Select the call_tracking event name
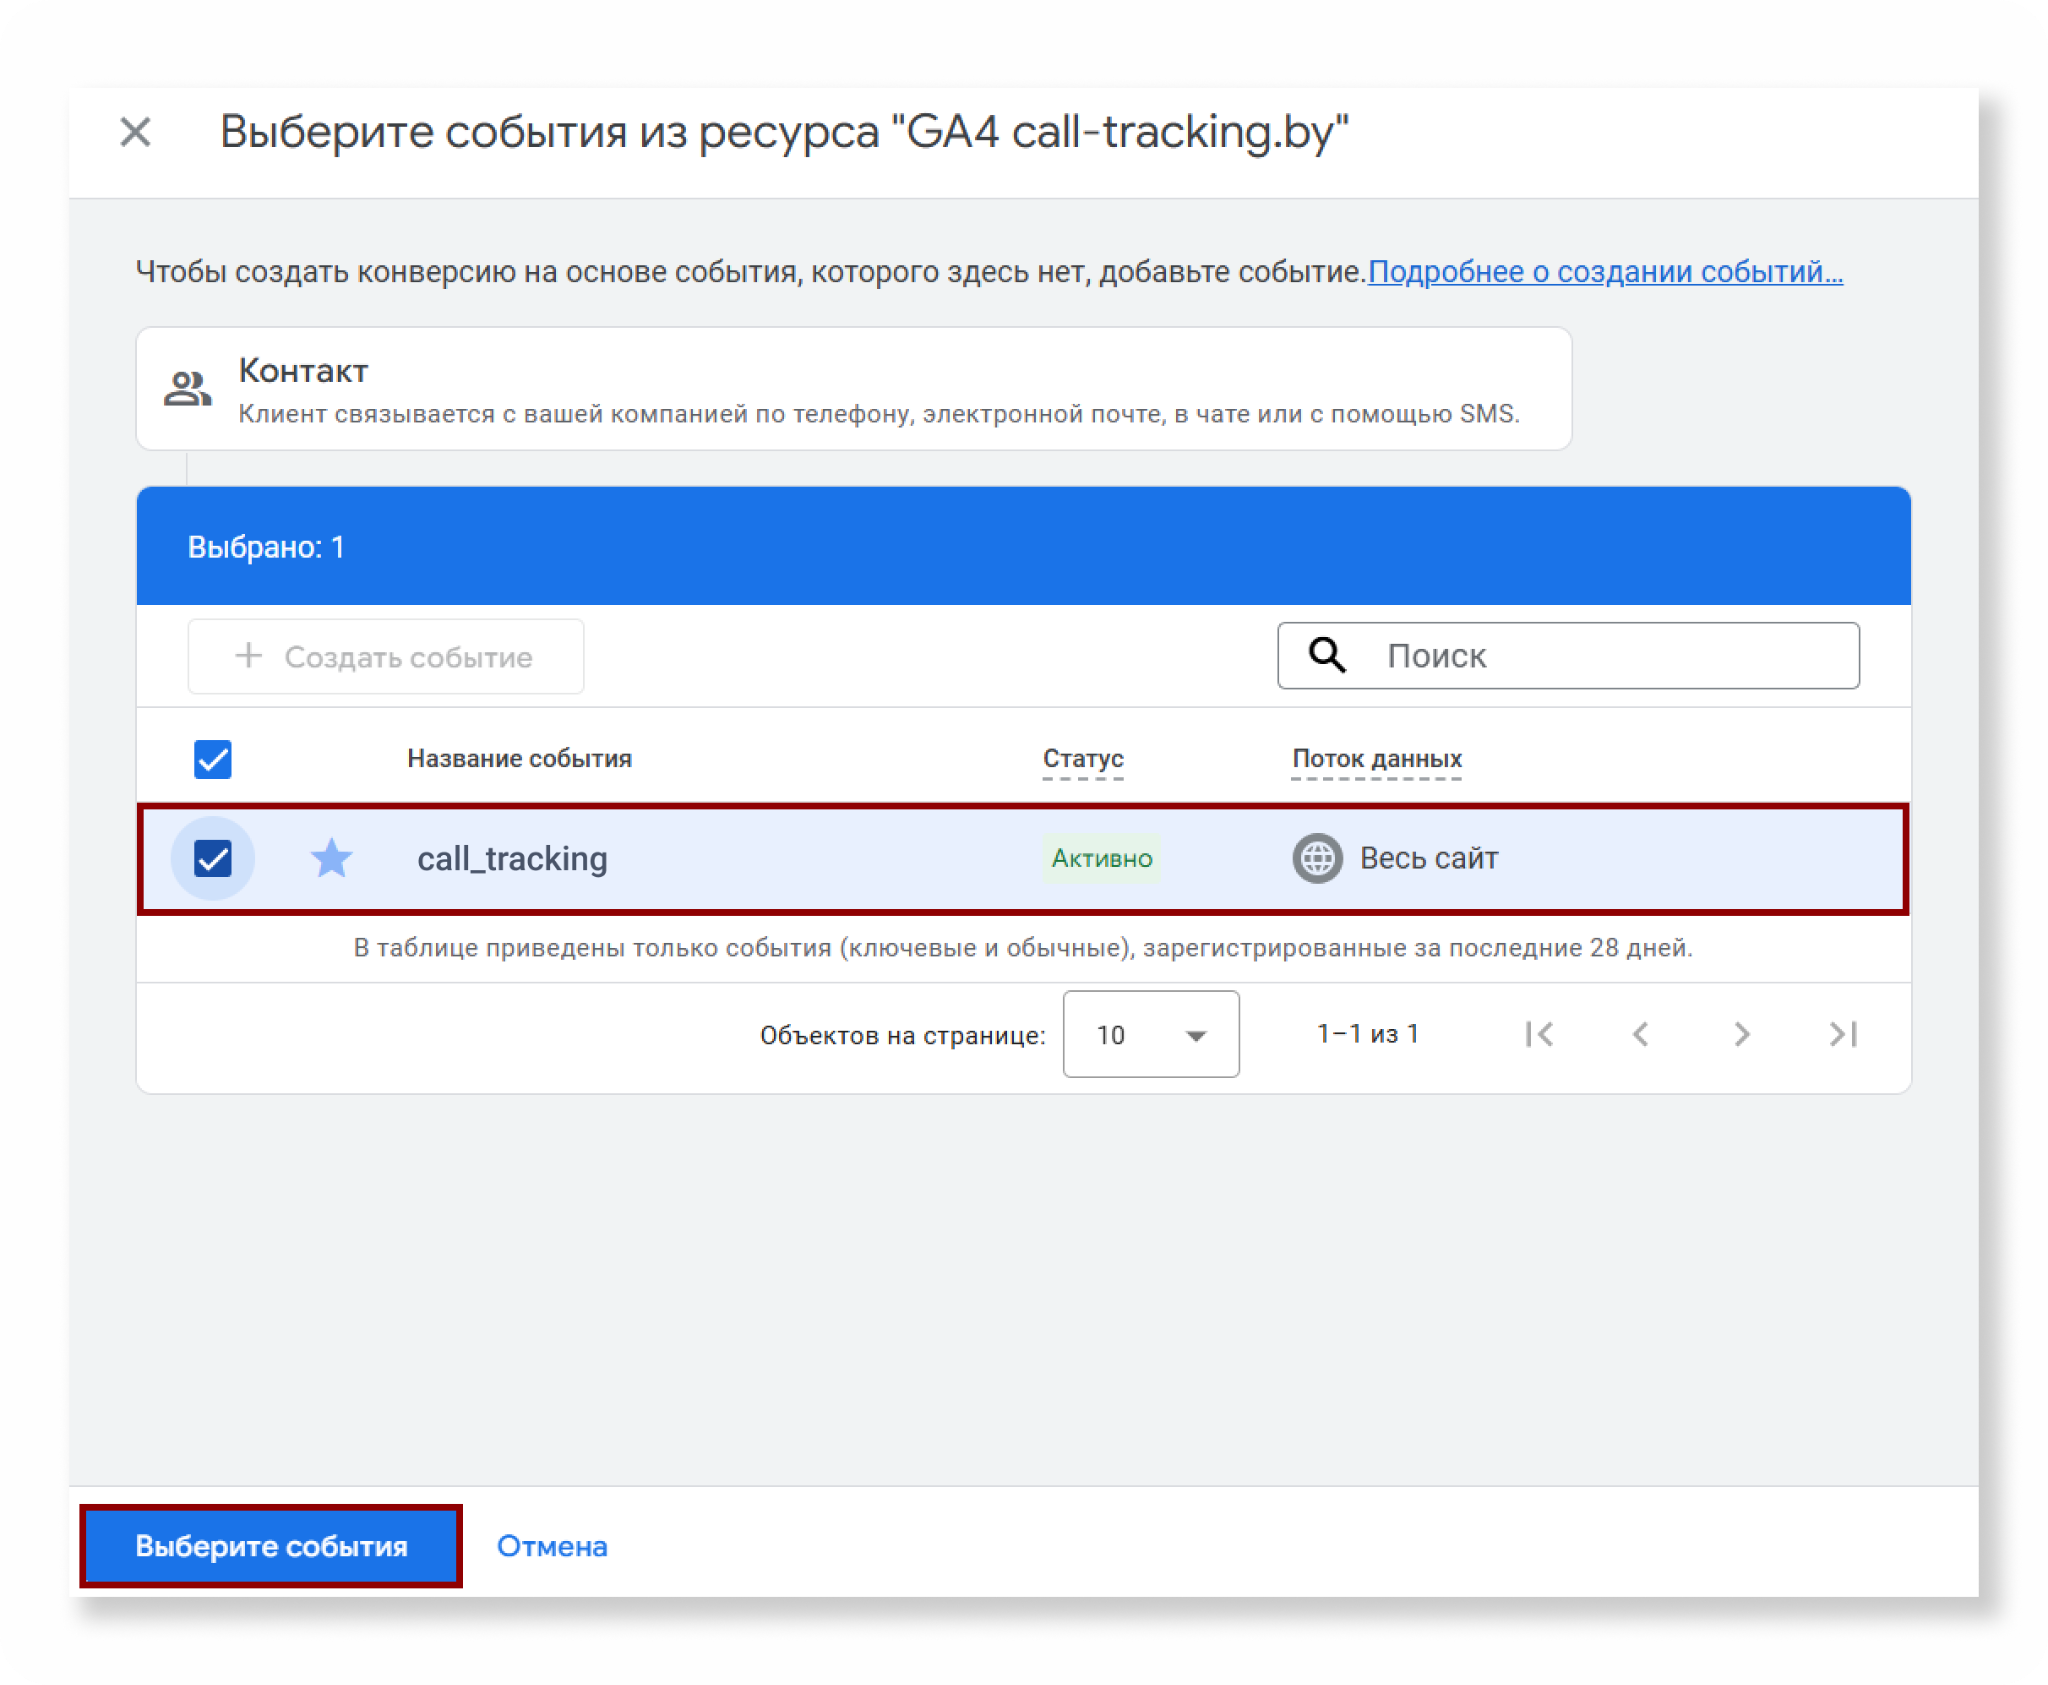 [x=512, y=858]
